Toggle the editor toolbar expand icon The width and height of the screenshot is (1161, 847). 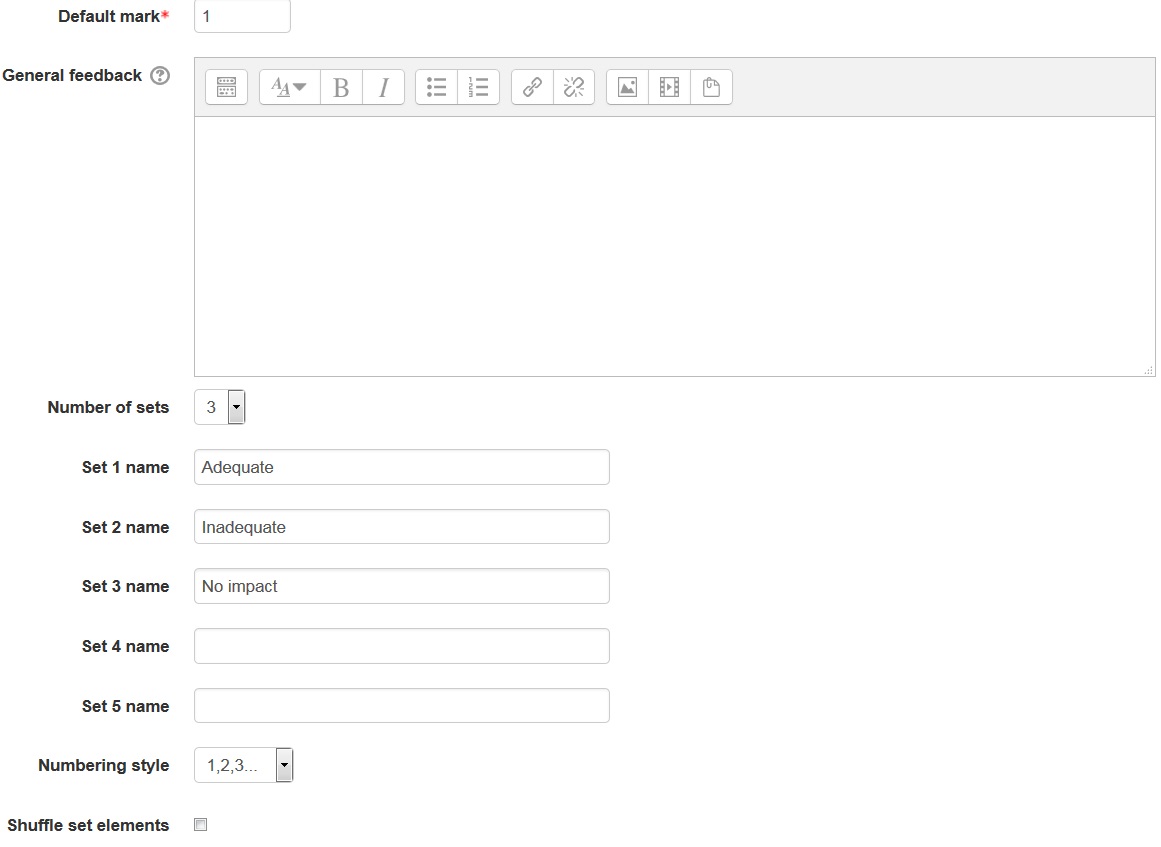pos(226,87)
